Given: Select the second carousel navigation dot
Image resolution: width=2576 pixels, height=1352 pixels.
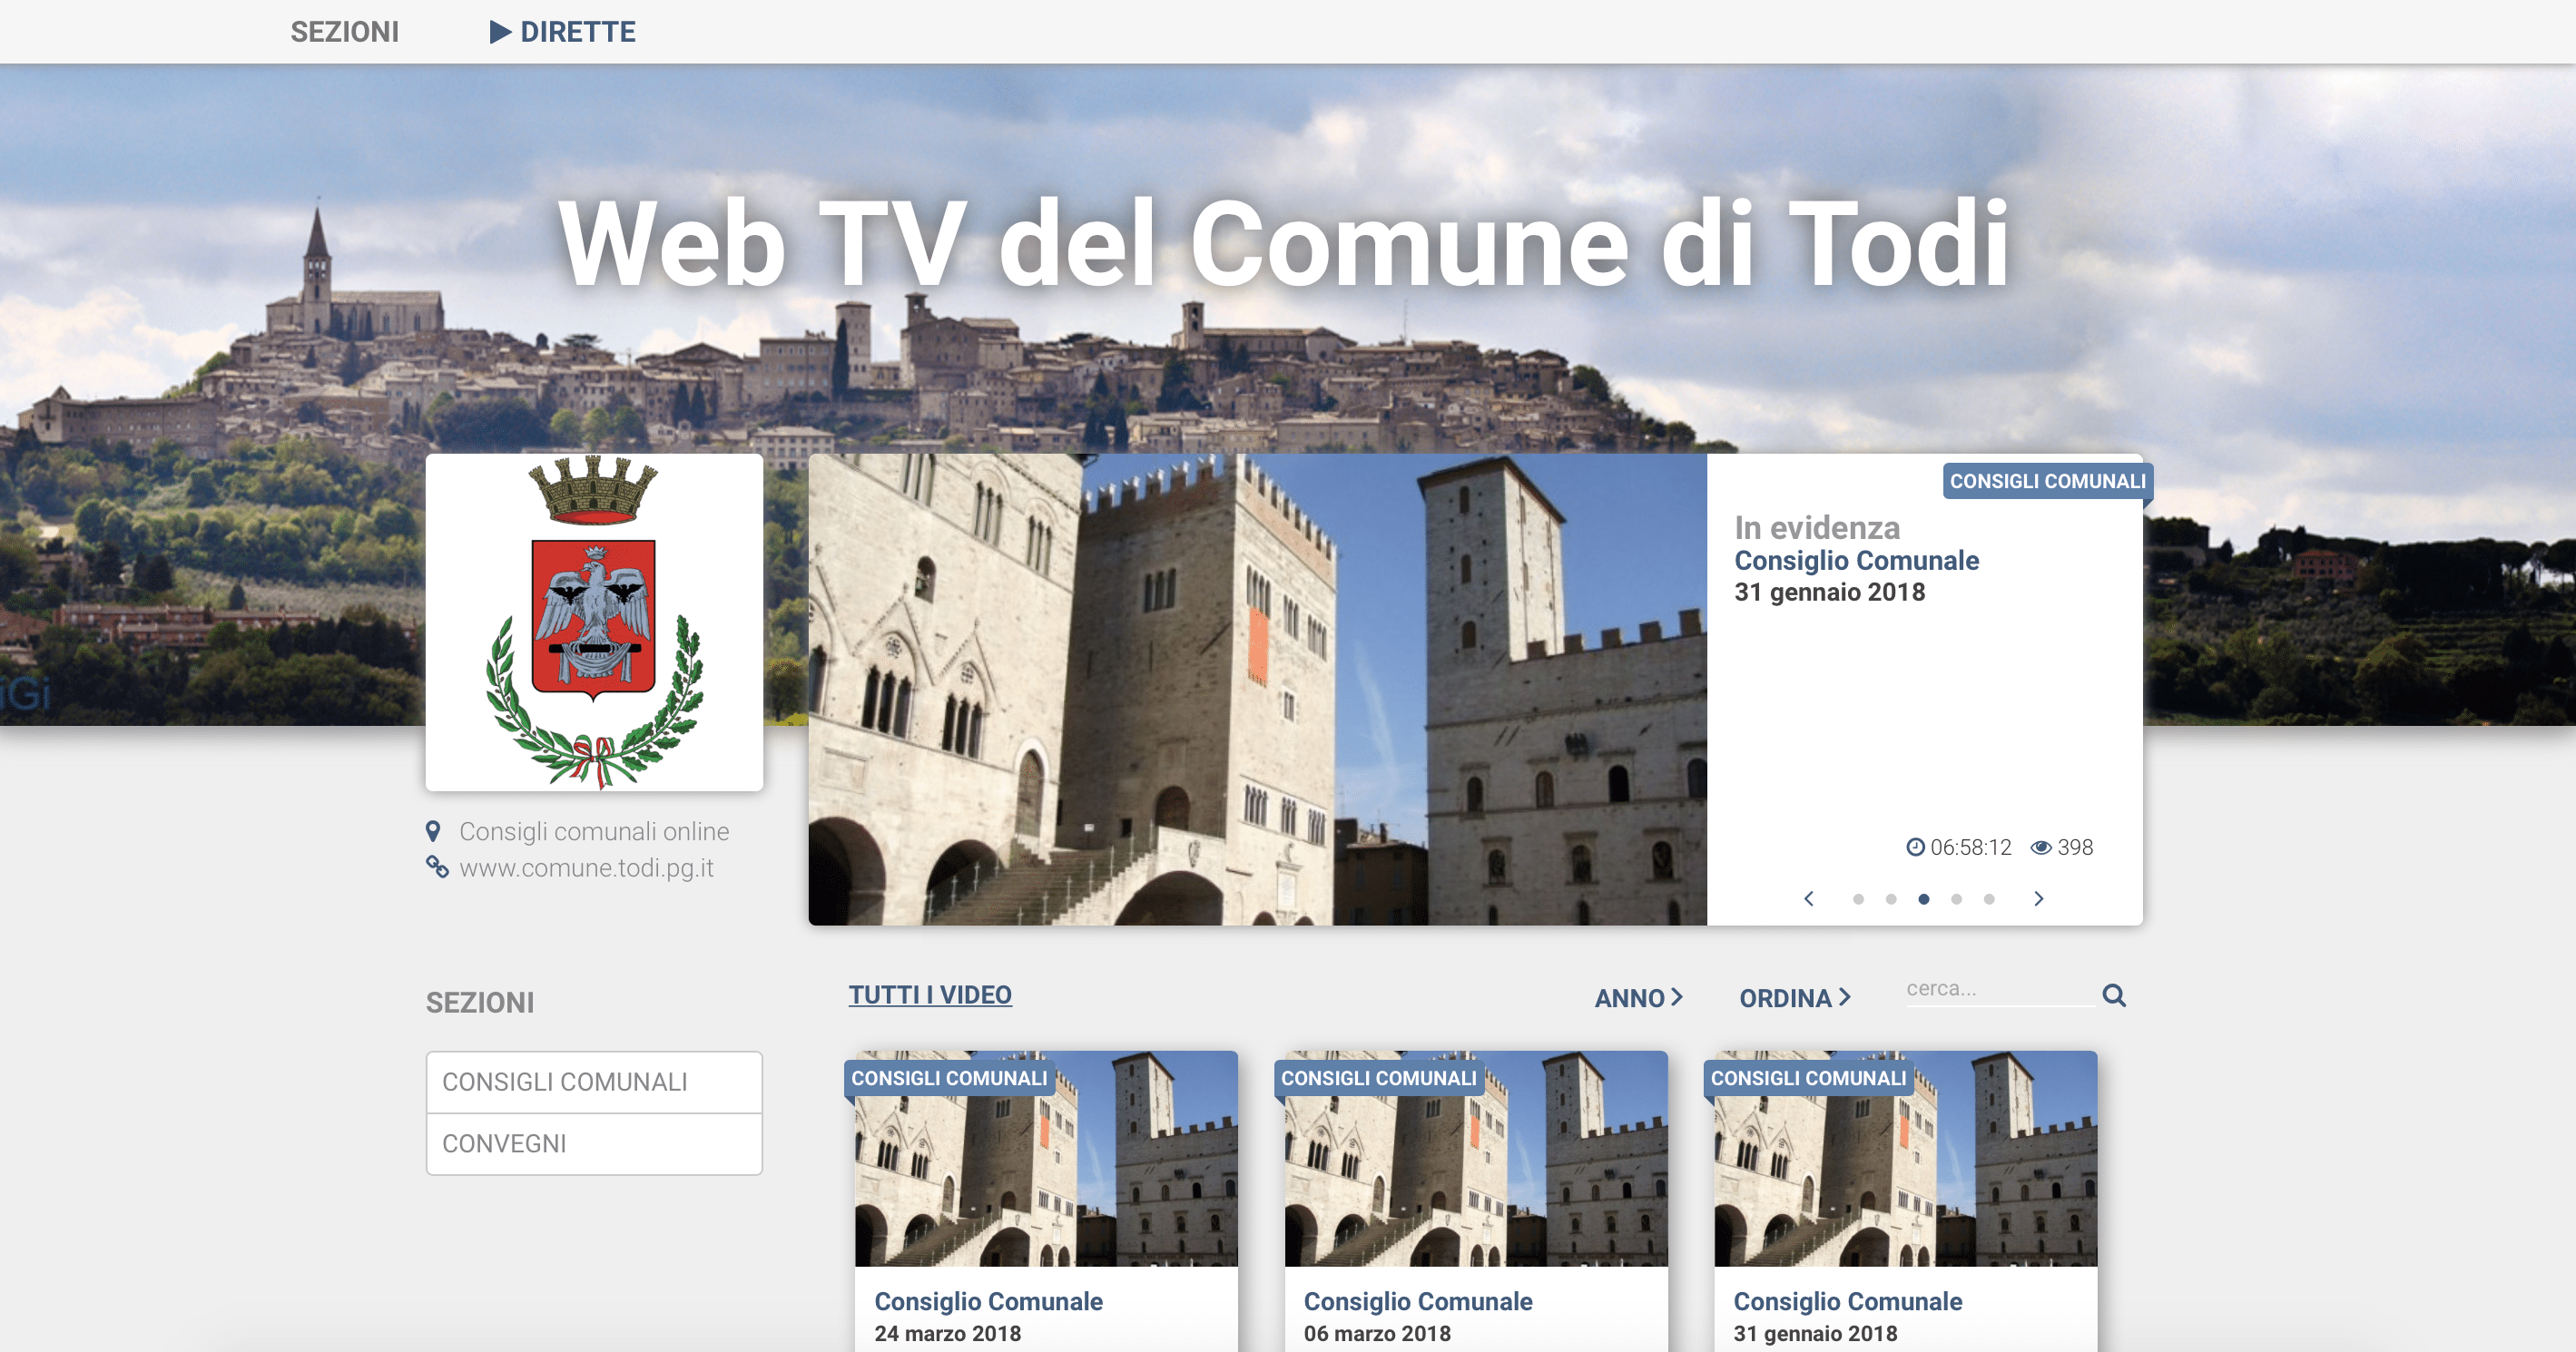Looking at the screenshot, I should point(1890,898).
